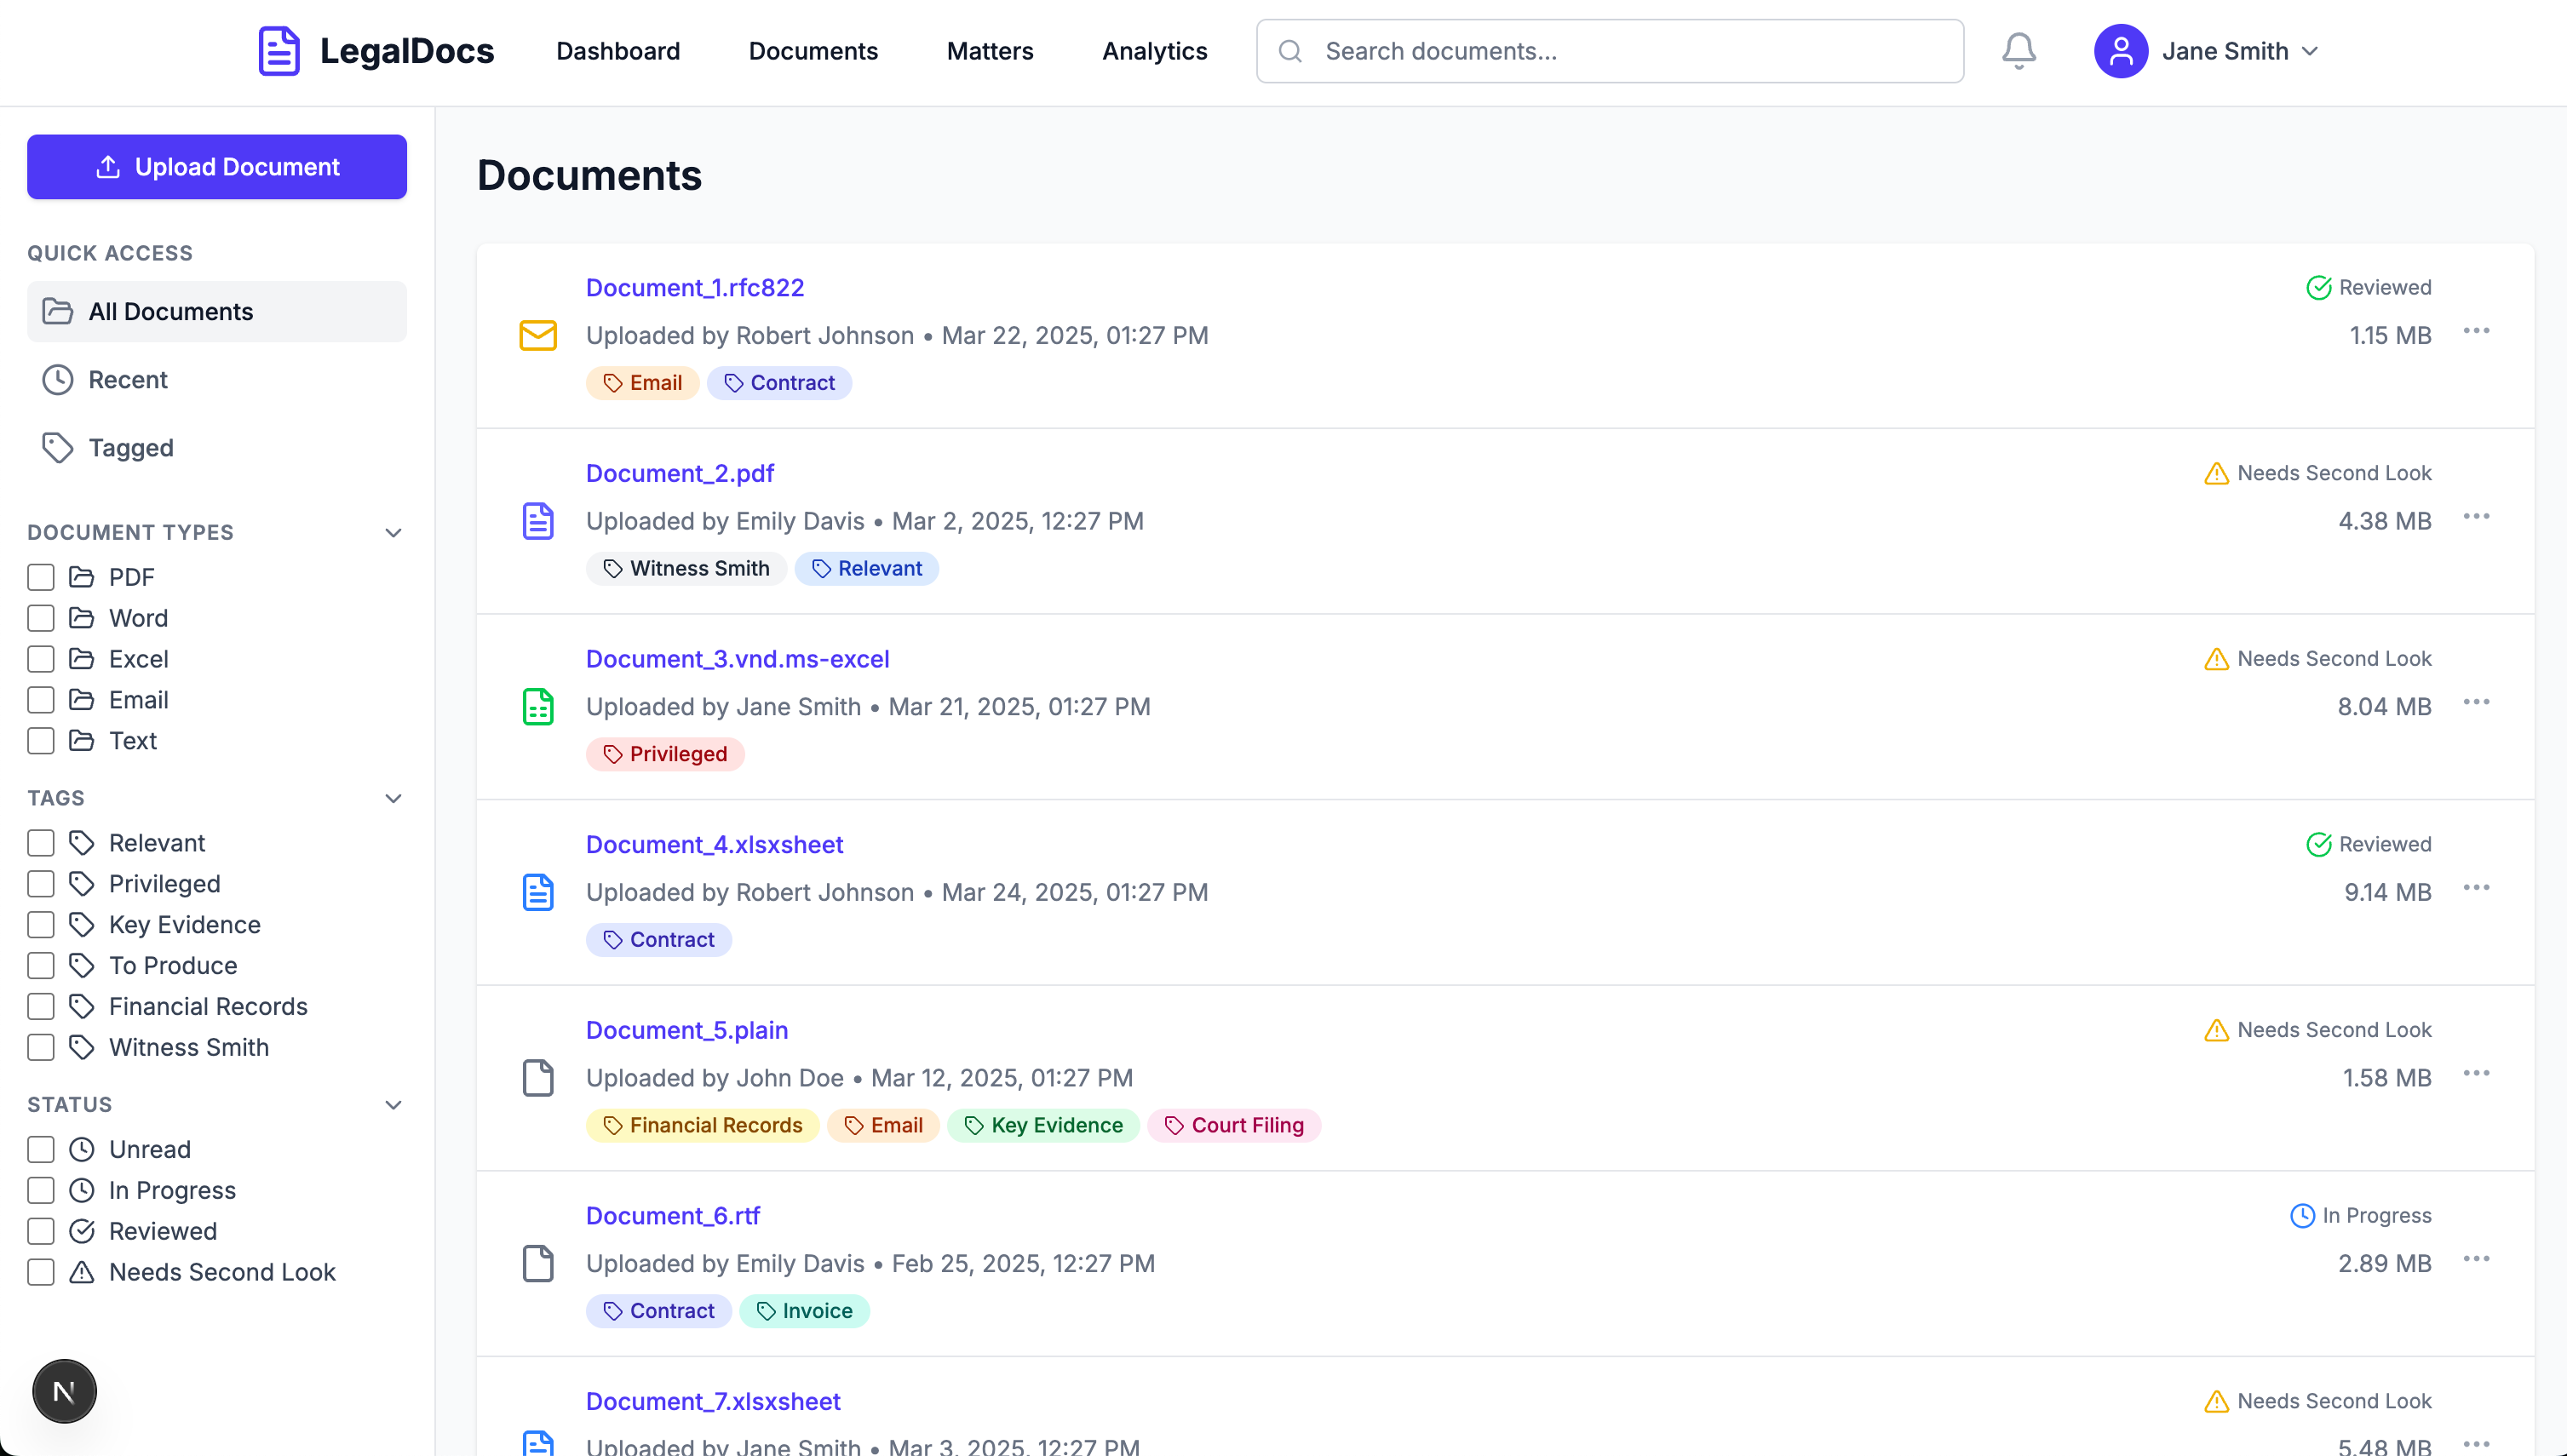This screenshot has height=1456, width=2567.
Task: Enable the To Produce tag filter
Action: (x=41, y=966)
